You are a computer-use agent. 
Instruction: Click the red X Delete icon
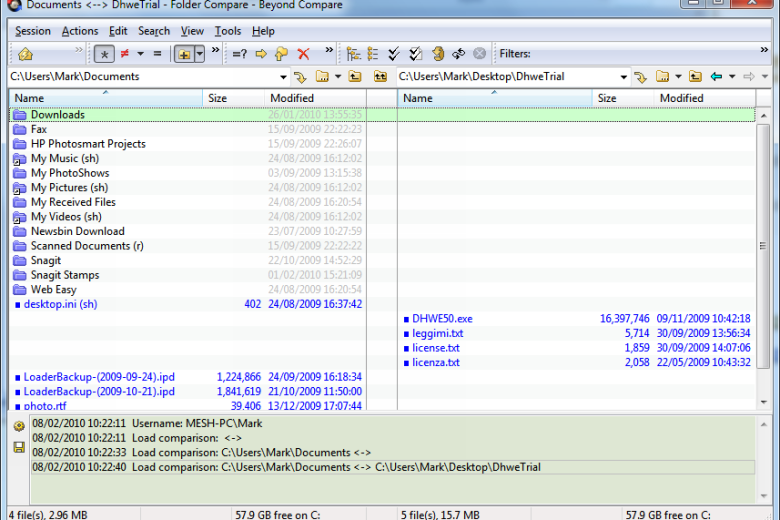point(303,54)
